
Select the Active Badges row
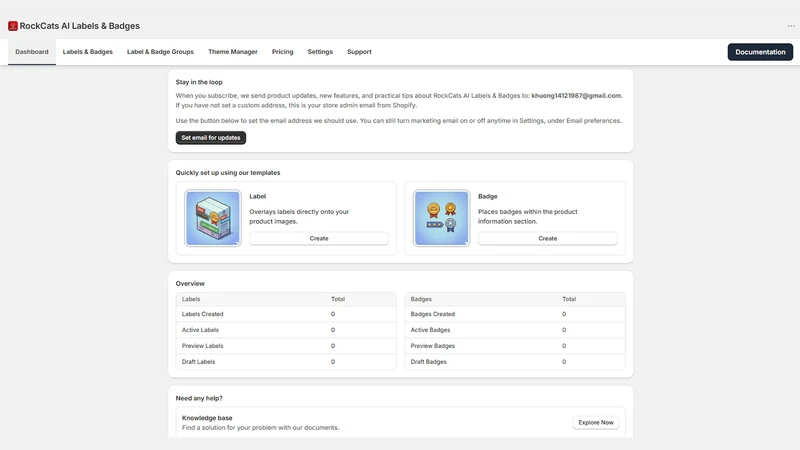pos(515,330)
